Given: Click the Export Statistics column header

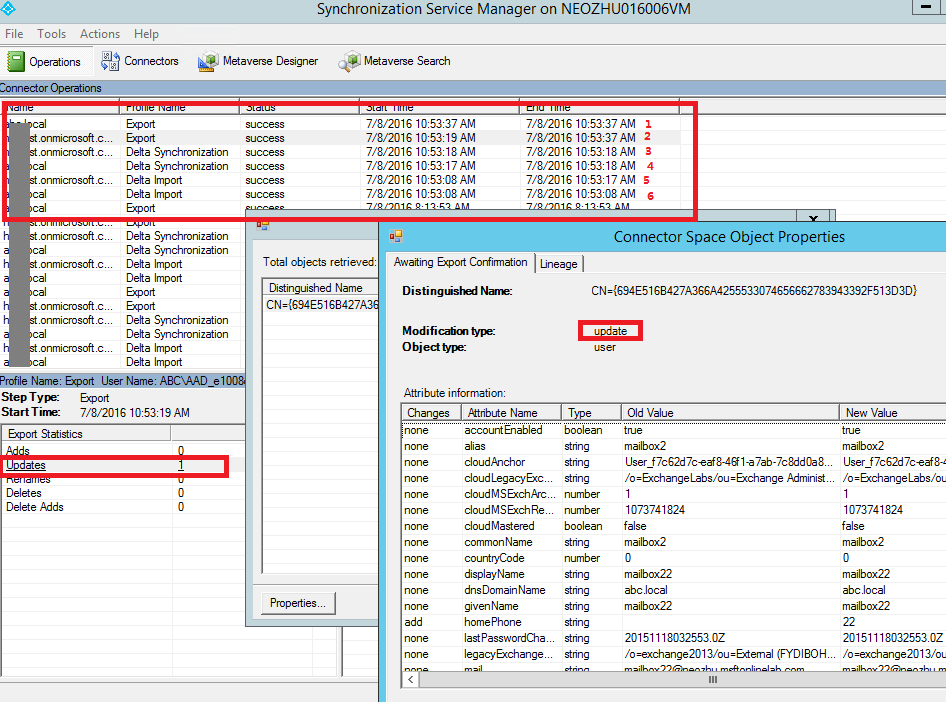Looking at the screenshot, I should click(87, 434).
